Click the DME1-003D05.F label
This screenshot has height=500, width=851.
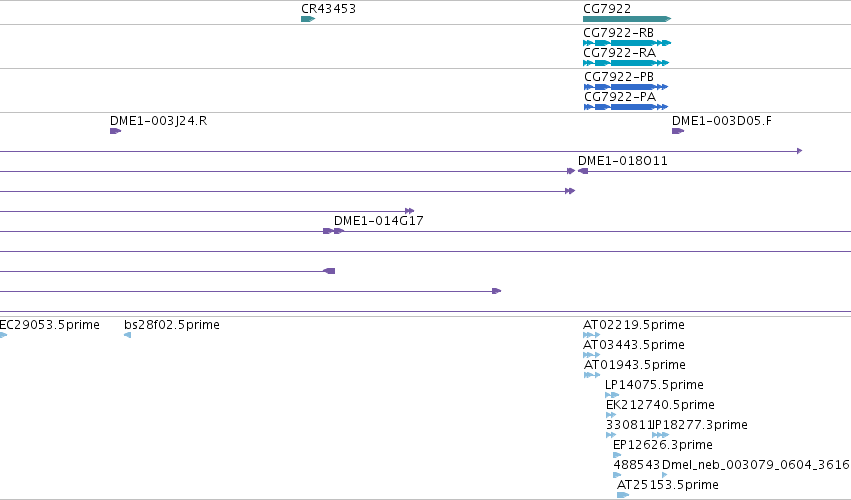click(x=722, y=121)
